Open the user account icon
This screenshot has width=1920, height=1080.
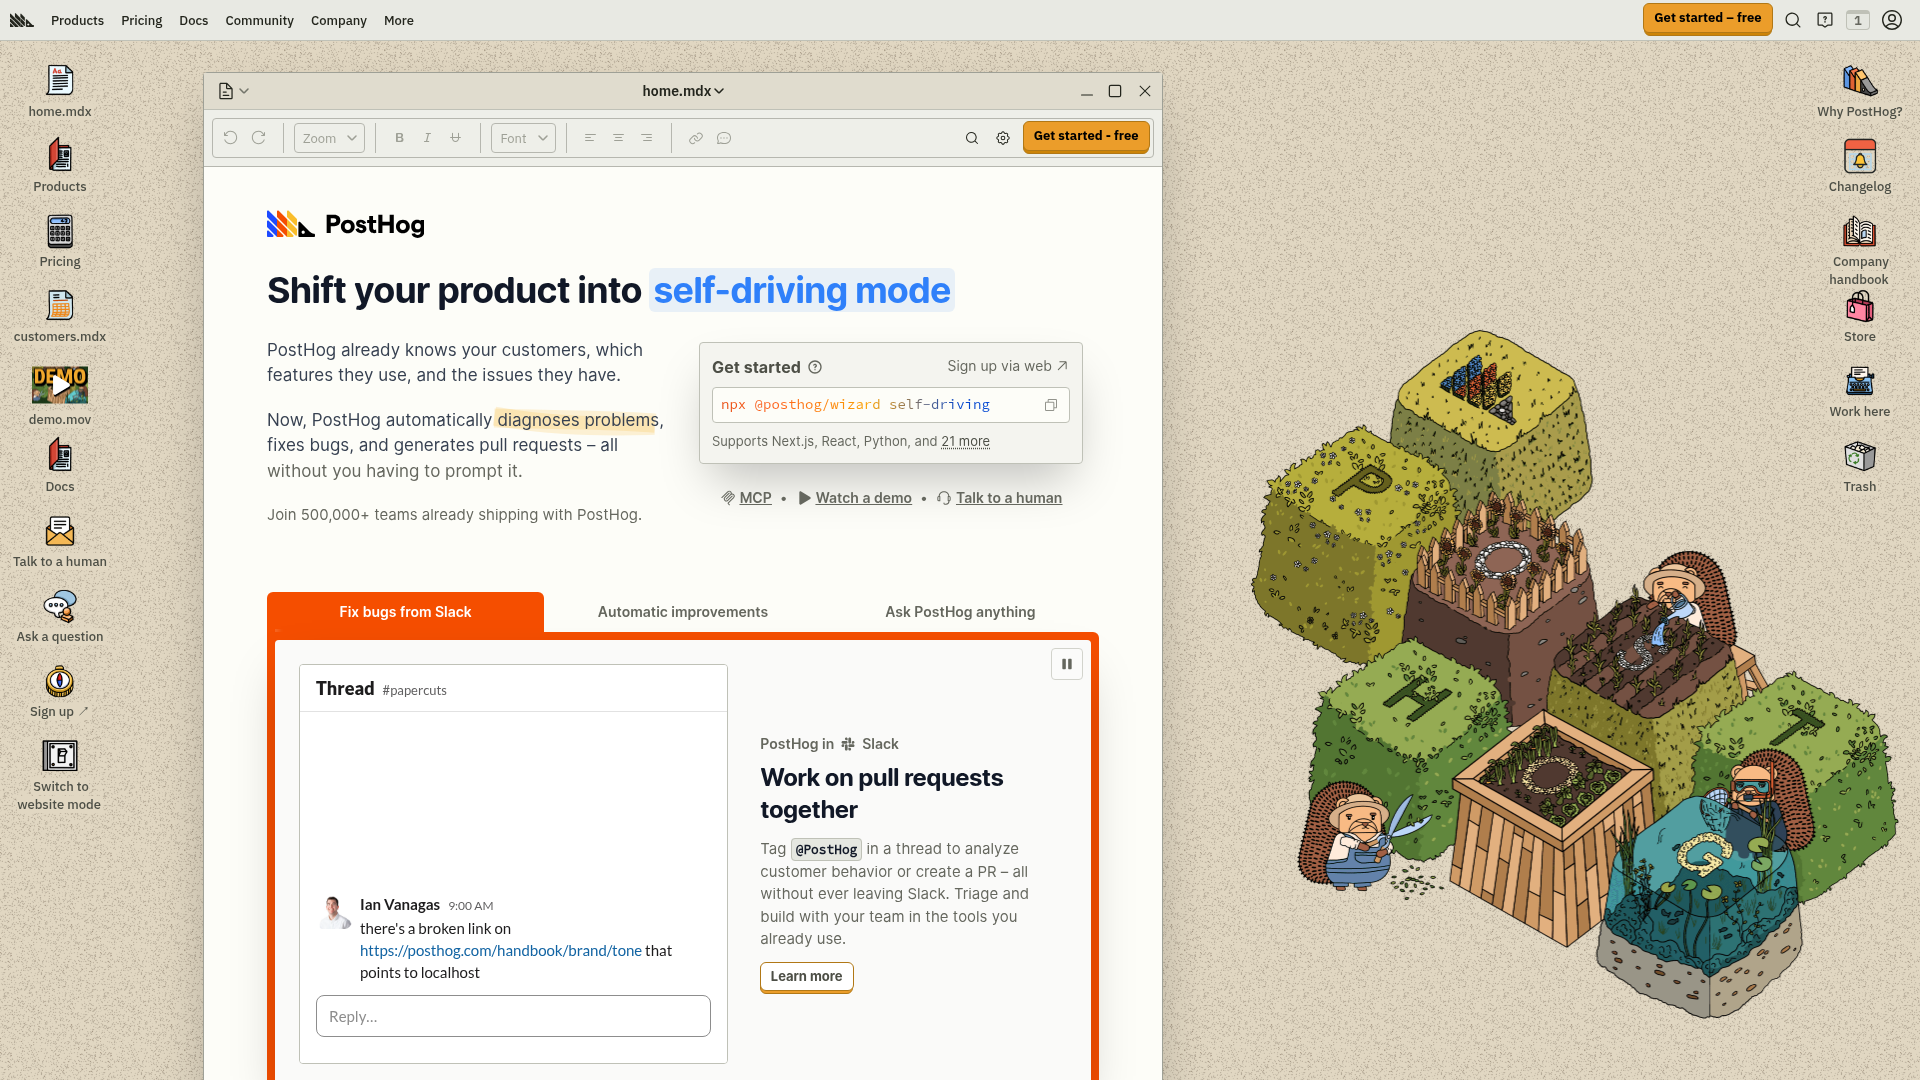click(1892, 20)
